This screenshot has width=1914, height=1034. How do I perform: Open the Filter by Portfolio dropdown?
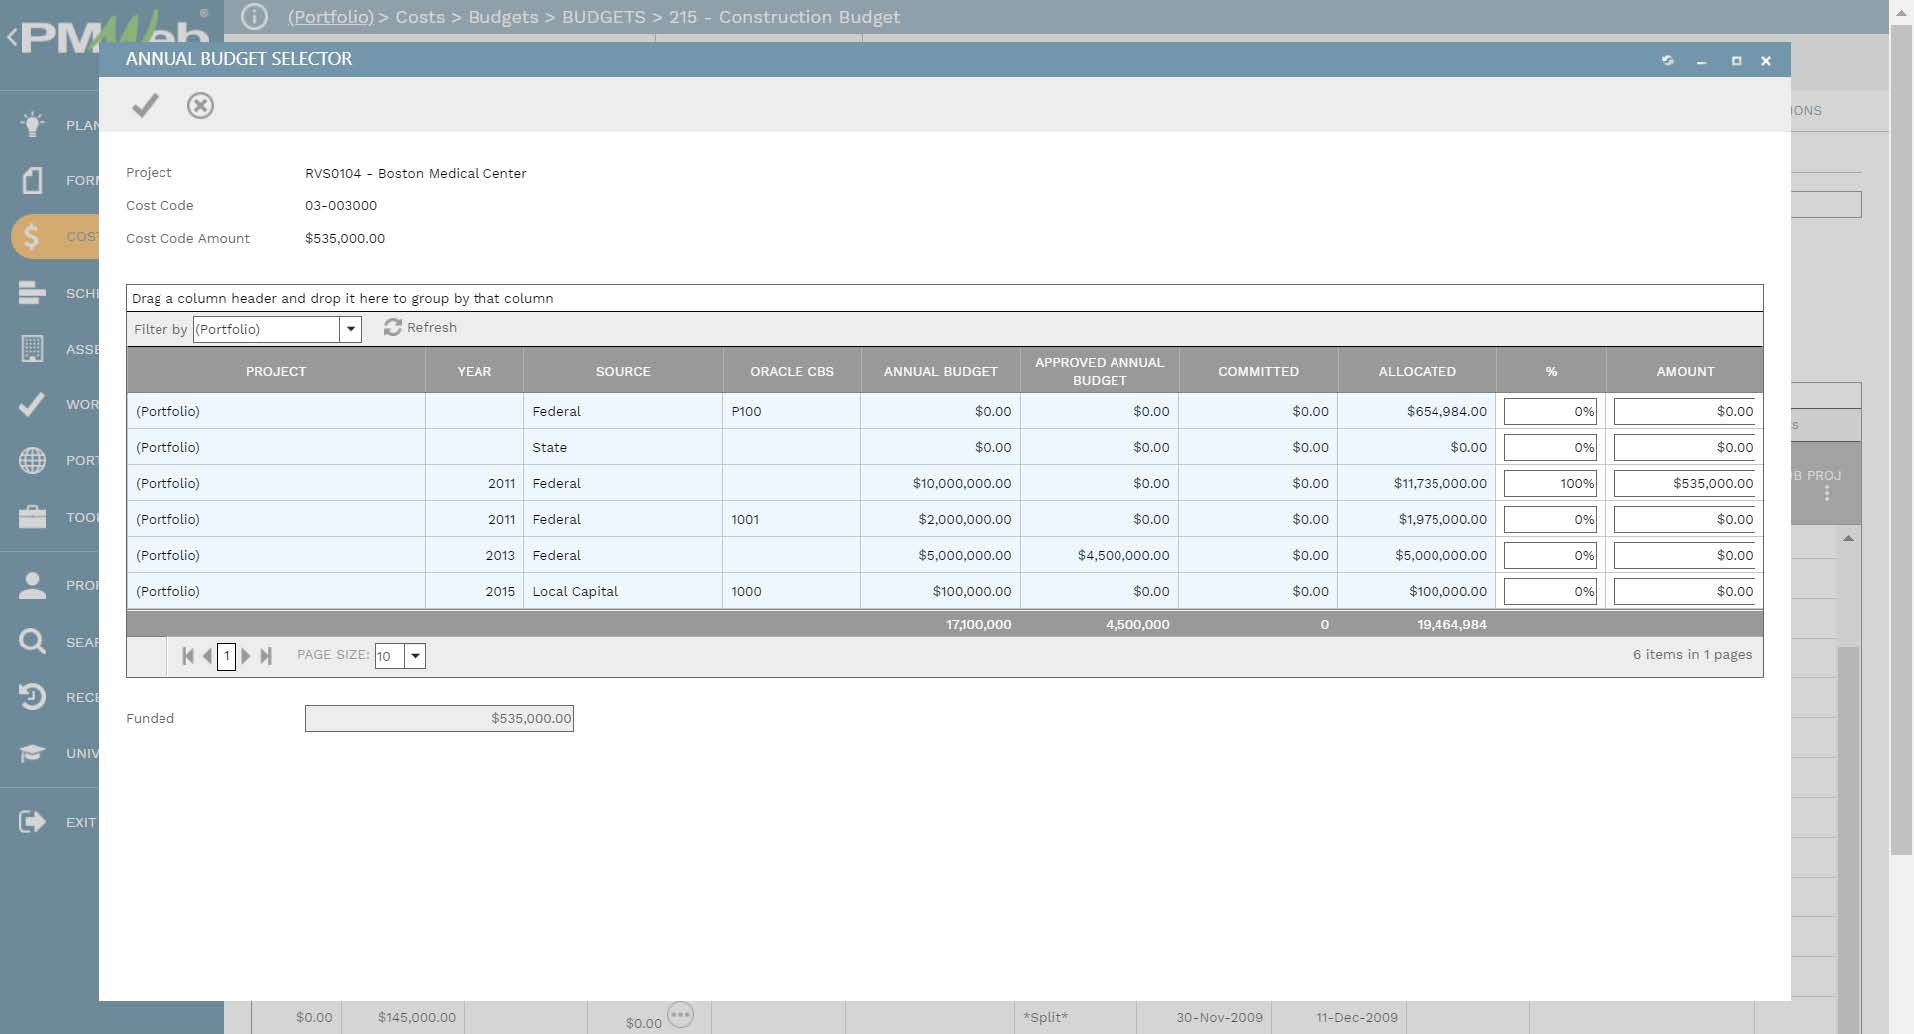click(350, 329)
